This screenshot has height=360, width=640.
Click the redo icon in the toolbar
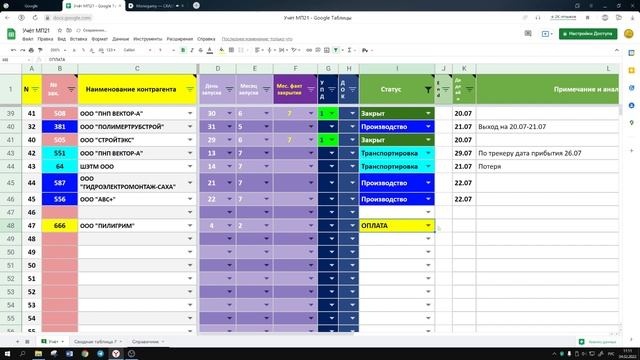22,50
